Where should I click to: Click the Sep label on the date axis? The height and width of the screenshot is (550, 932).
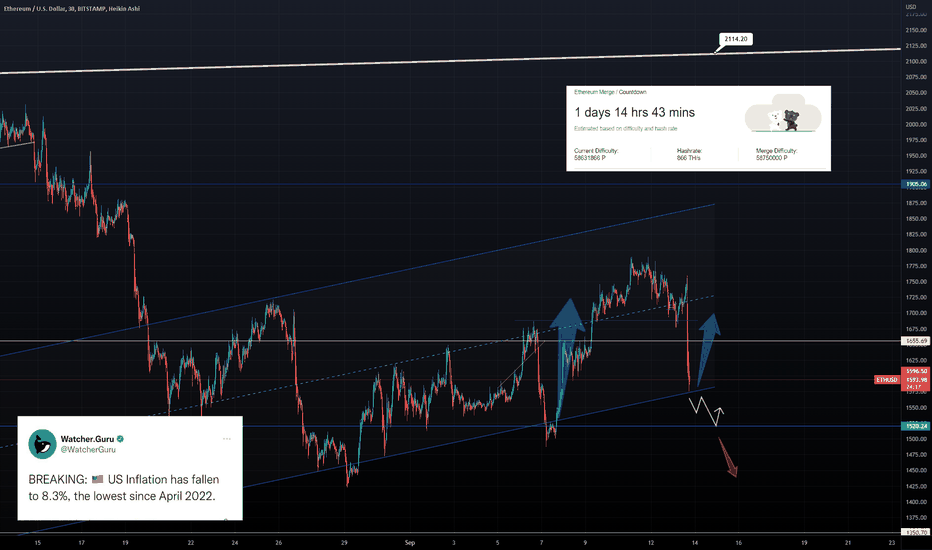pyautogui.click(x=410, y=543)
